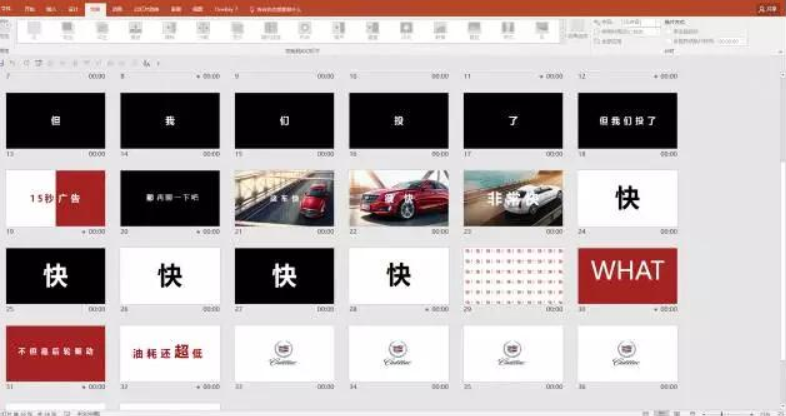Select the black slide reading 了

pyautogui.click(x=513, y=121)
